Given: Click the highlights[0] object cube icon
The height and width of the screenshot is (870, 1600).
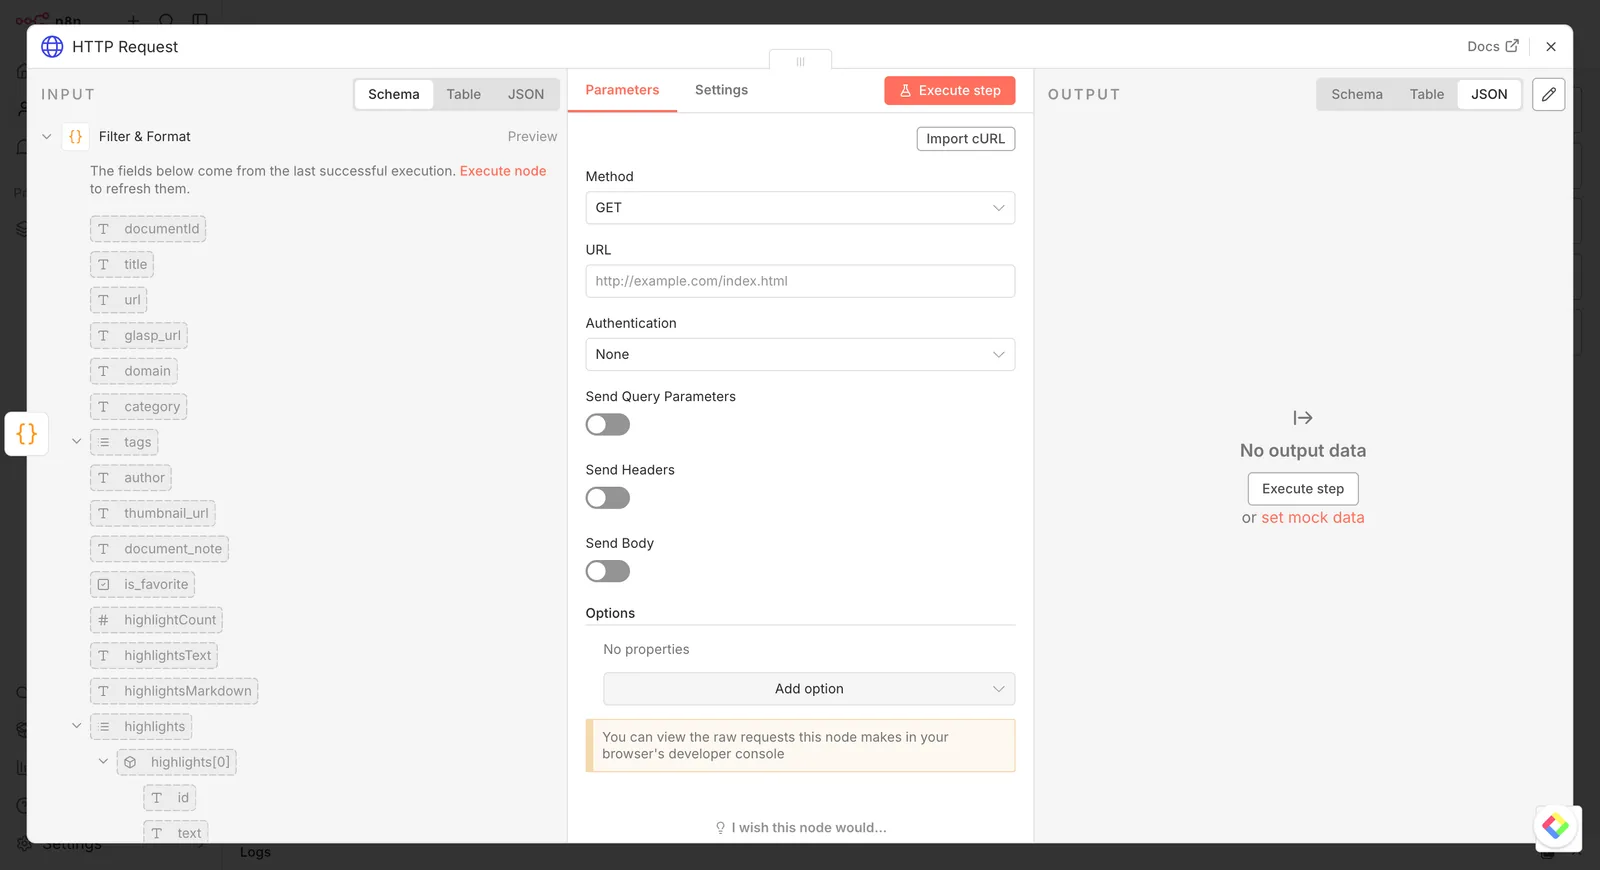Looking at the screenshot, I should point(130,762).
